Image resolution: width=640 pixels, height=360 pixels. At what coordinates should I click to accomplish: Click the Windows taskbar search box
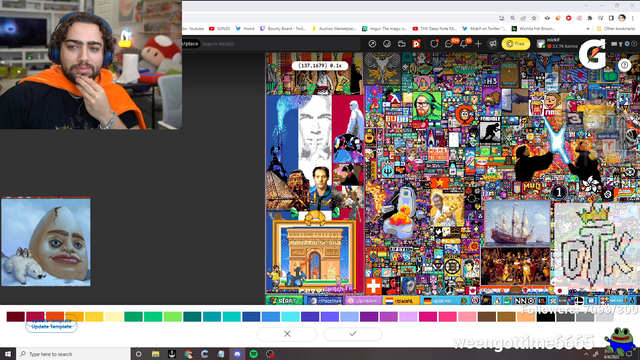[73, 354]
